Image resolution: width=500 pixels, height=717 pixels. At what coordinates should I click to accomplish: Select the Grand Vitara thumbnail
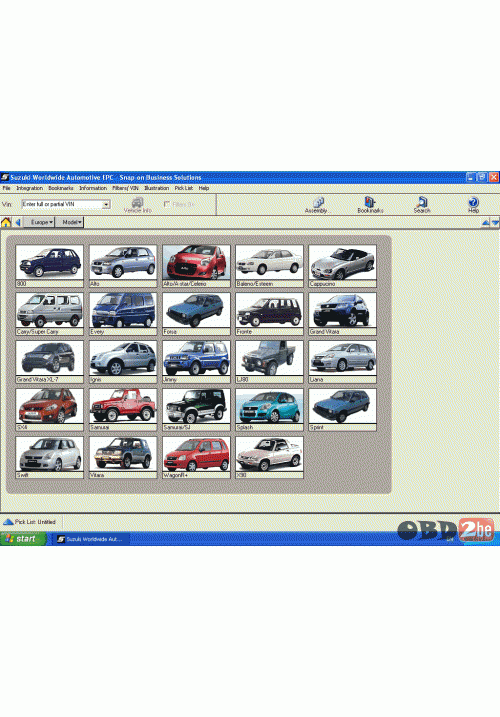point(343,314)
